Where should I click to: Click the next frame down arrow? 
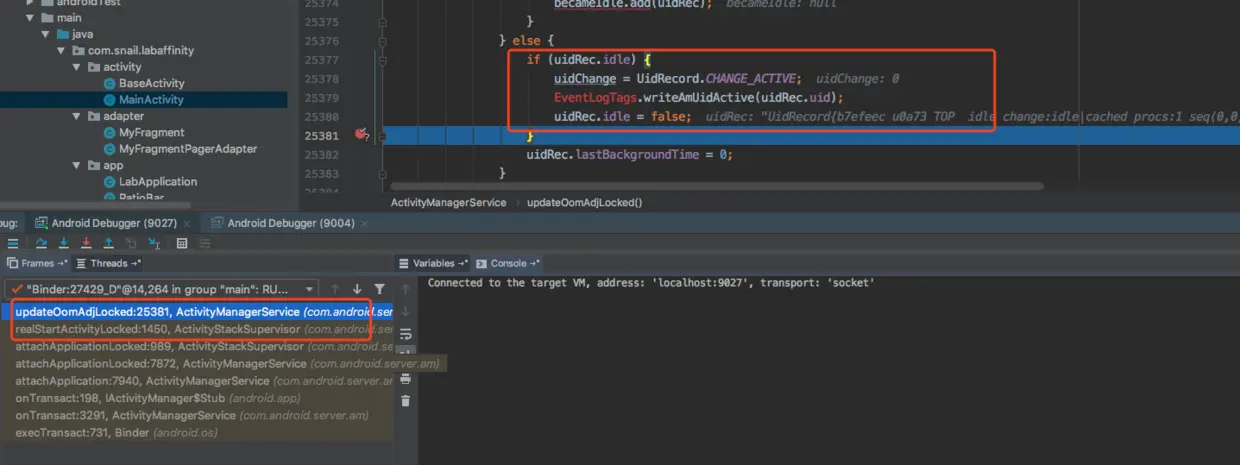pyautogui.click(x=357, y=289)
